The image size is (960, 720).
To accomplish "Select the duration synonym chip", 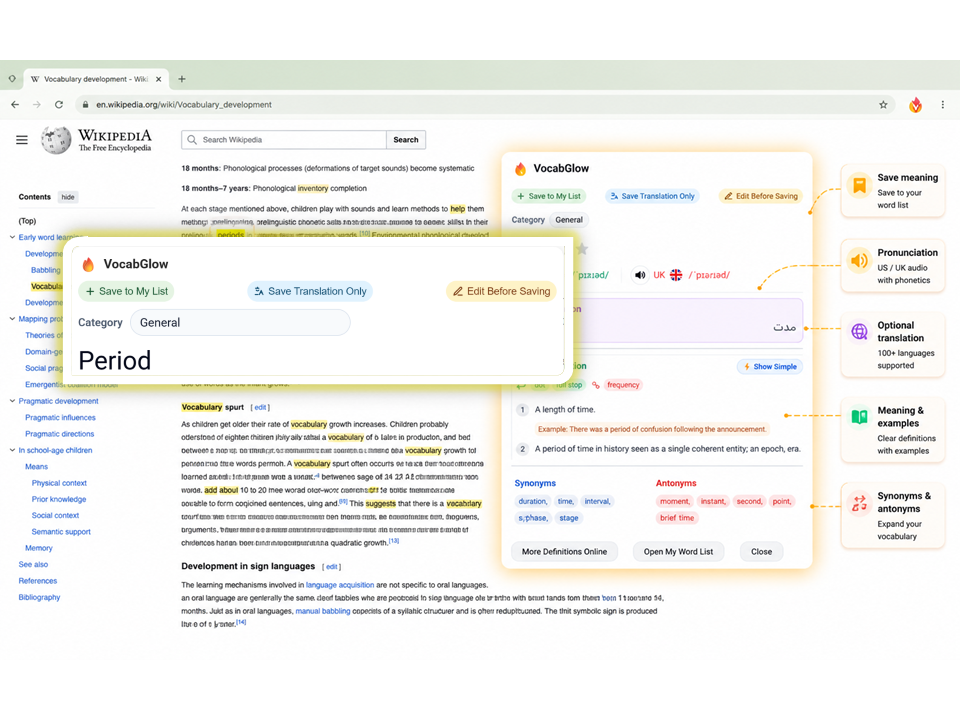I will pos(533,501).
